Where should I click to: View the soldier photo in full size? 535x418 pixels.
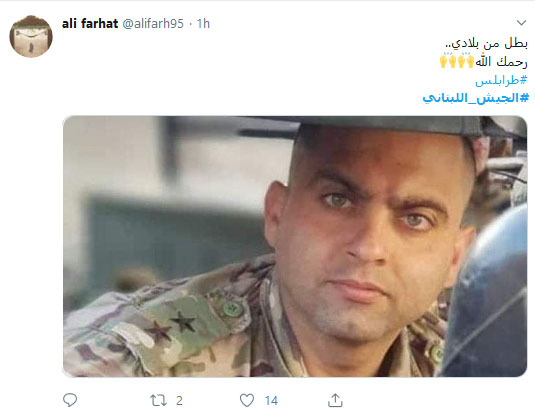[295, 246]
